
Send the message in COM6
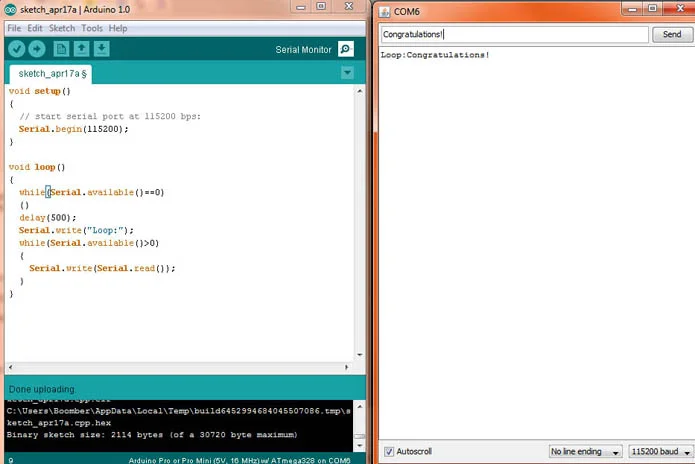pyautogui.click(x=672, y=34)
